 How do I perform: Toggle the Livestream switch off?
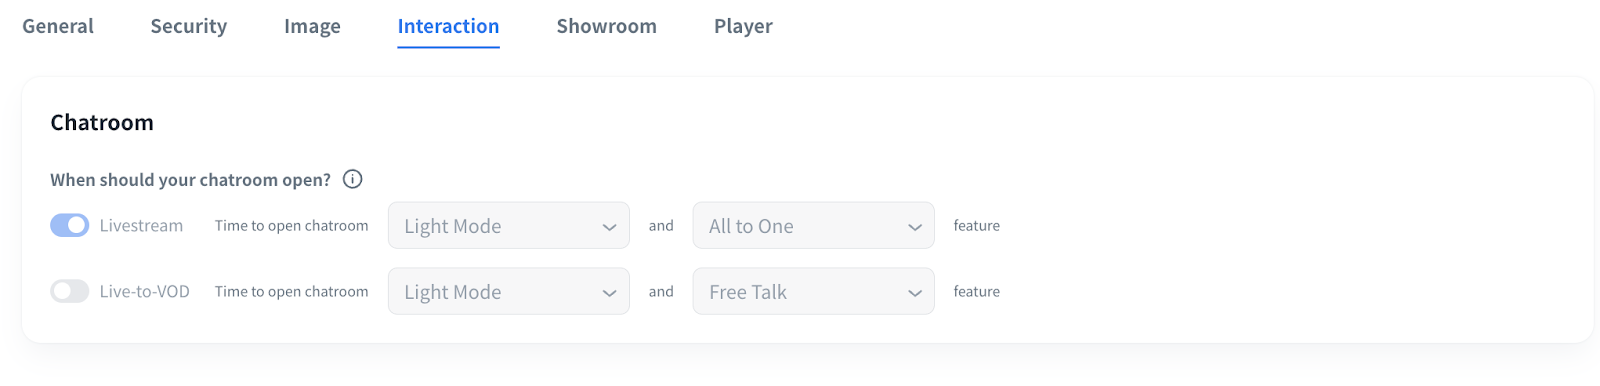[70, 226]
